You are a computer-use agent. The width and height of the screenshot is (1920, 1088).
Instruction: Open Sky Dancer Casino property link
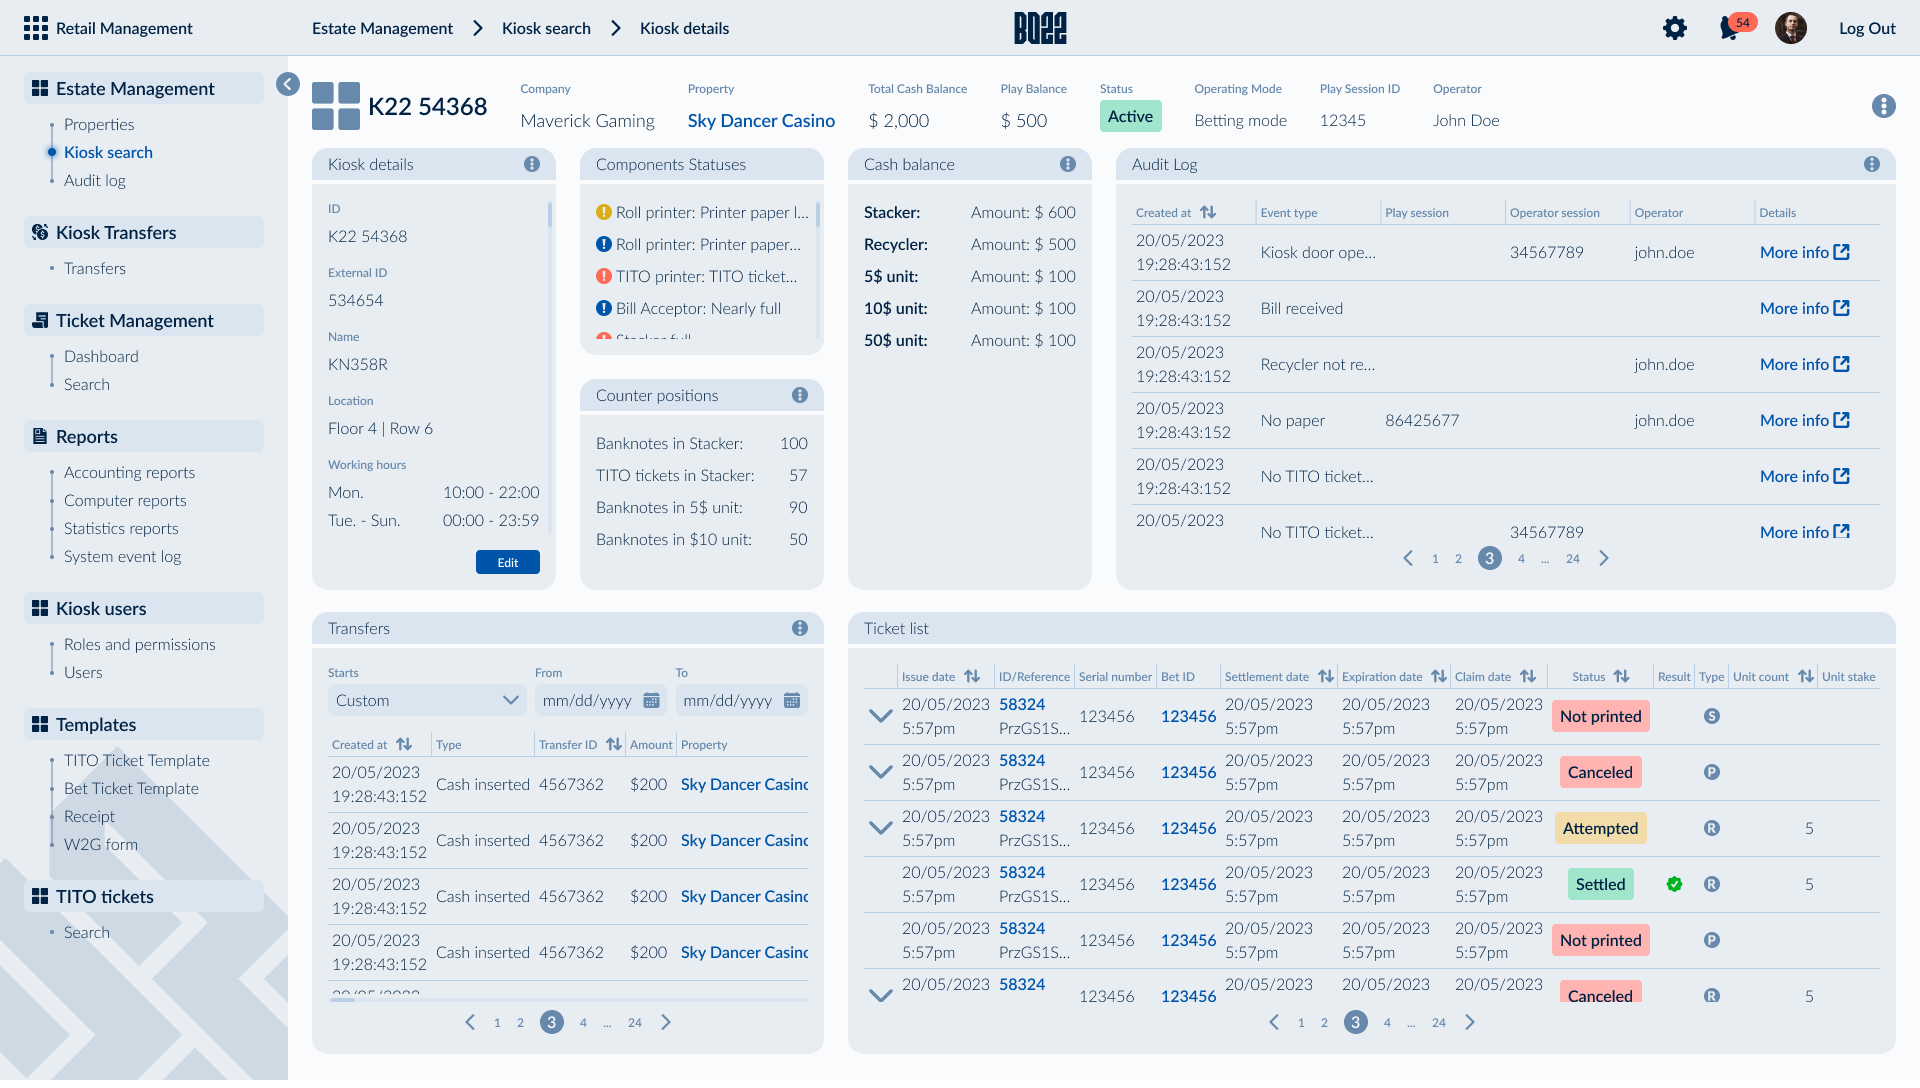click(761, 121)
